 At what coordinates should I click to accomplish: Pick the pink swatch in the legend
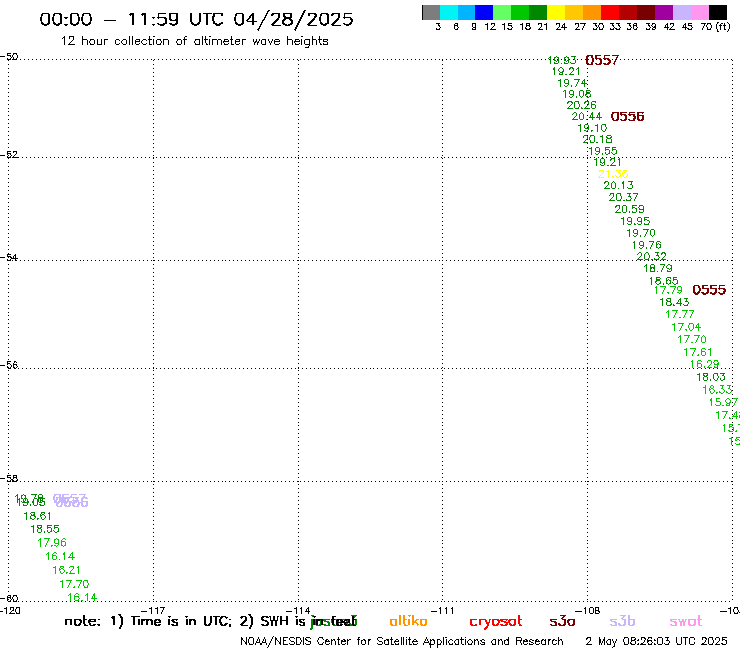click(x=700, y=12)
